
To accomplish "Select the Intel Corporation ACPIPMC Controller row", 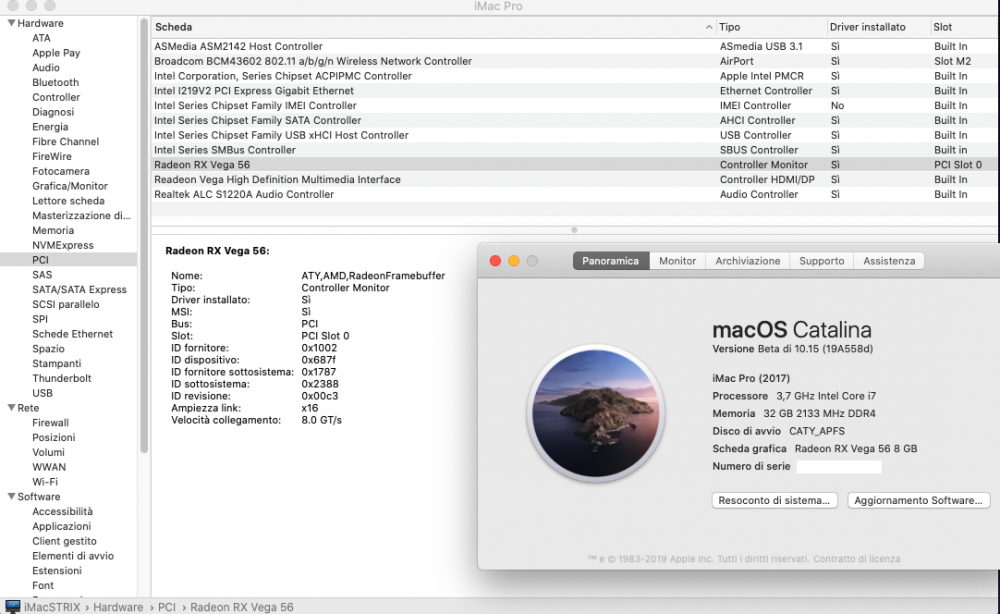I will (574, 76).
